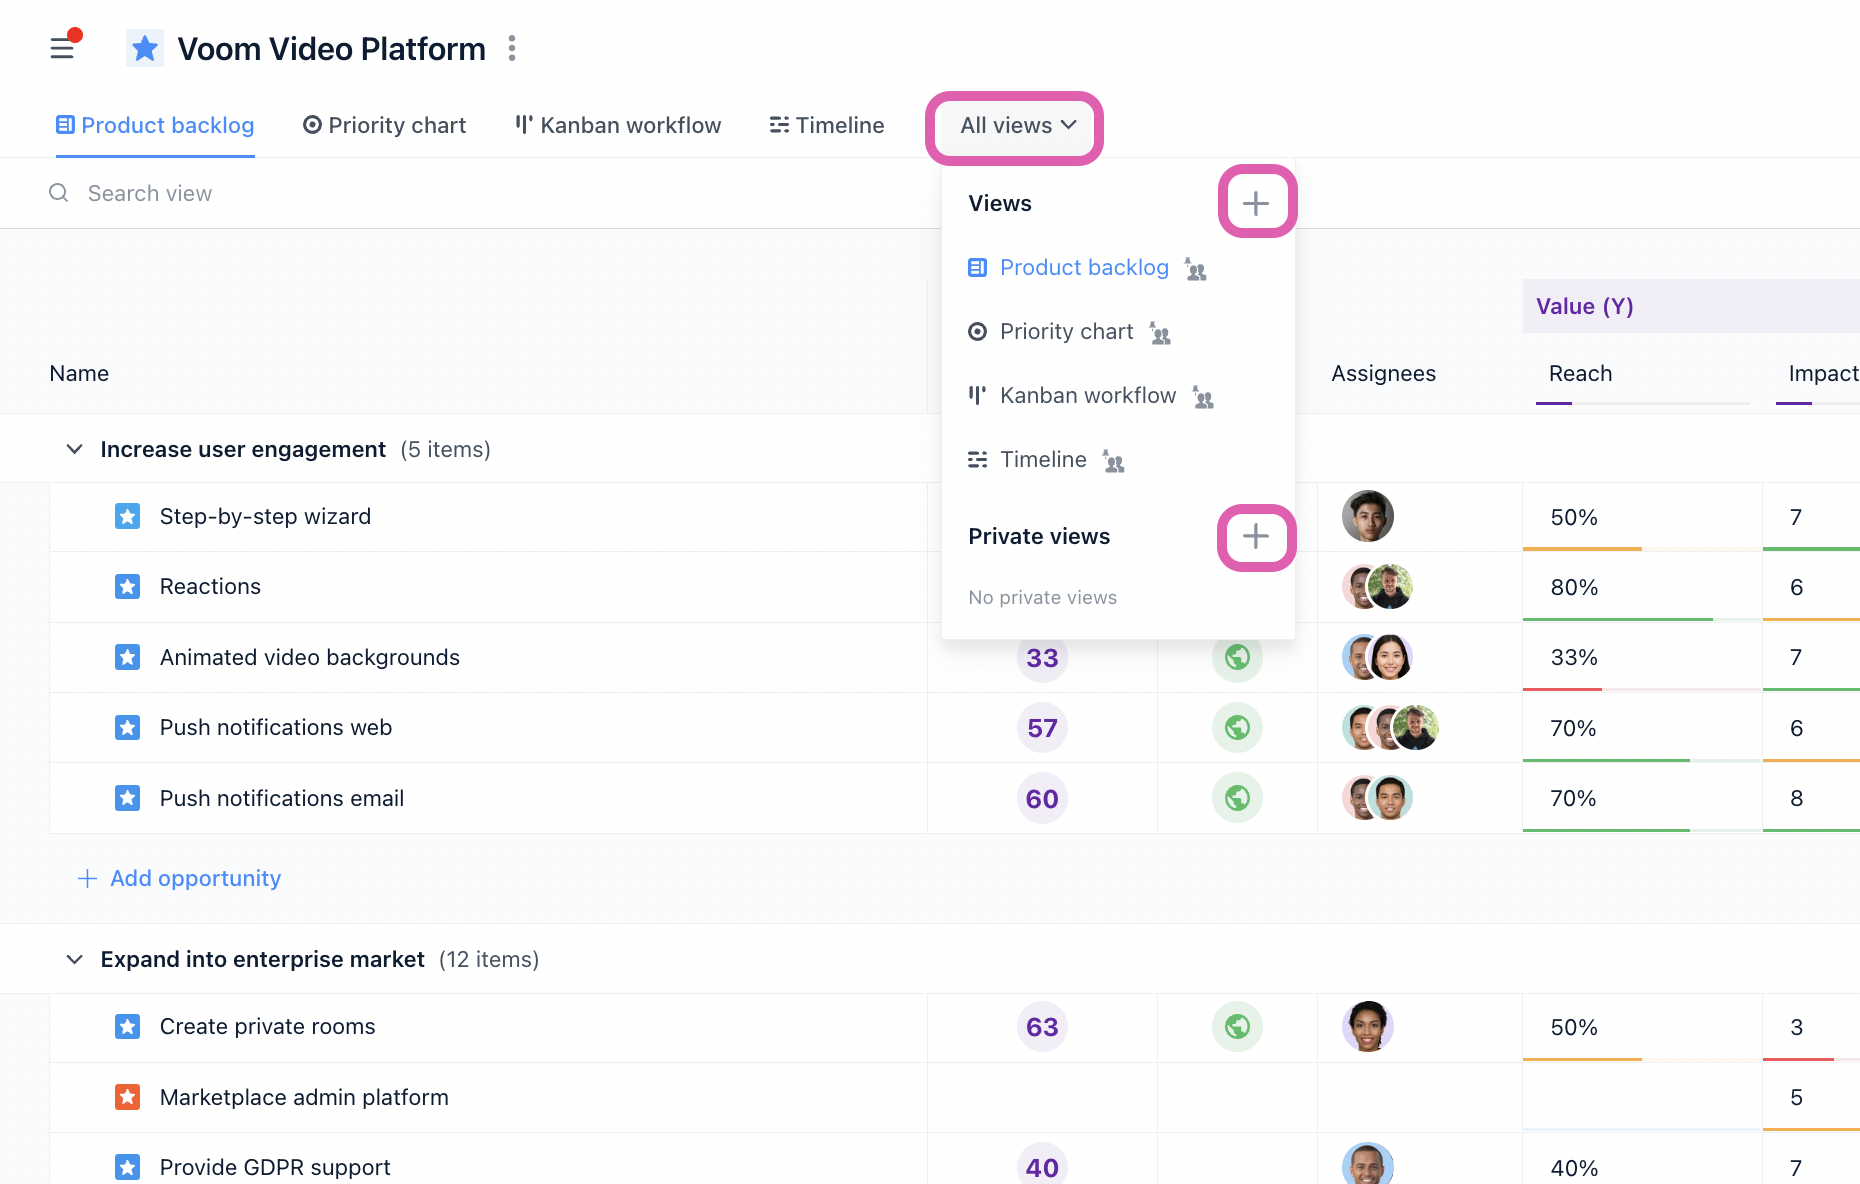Select Kanban workflow in the Views menu

point(1087,395)
